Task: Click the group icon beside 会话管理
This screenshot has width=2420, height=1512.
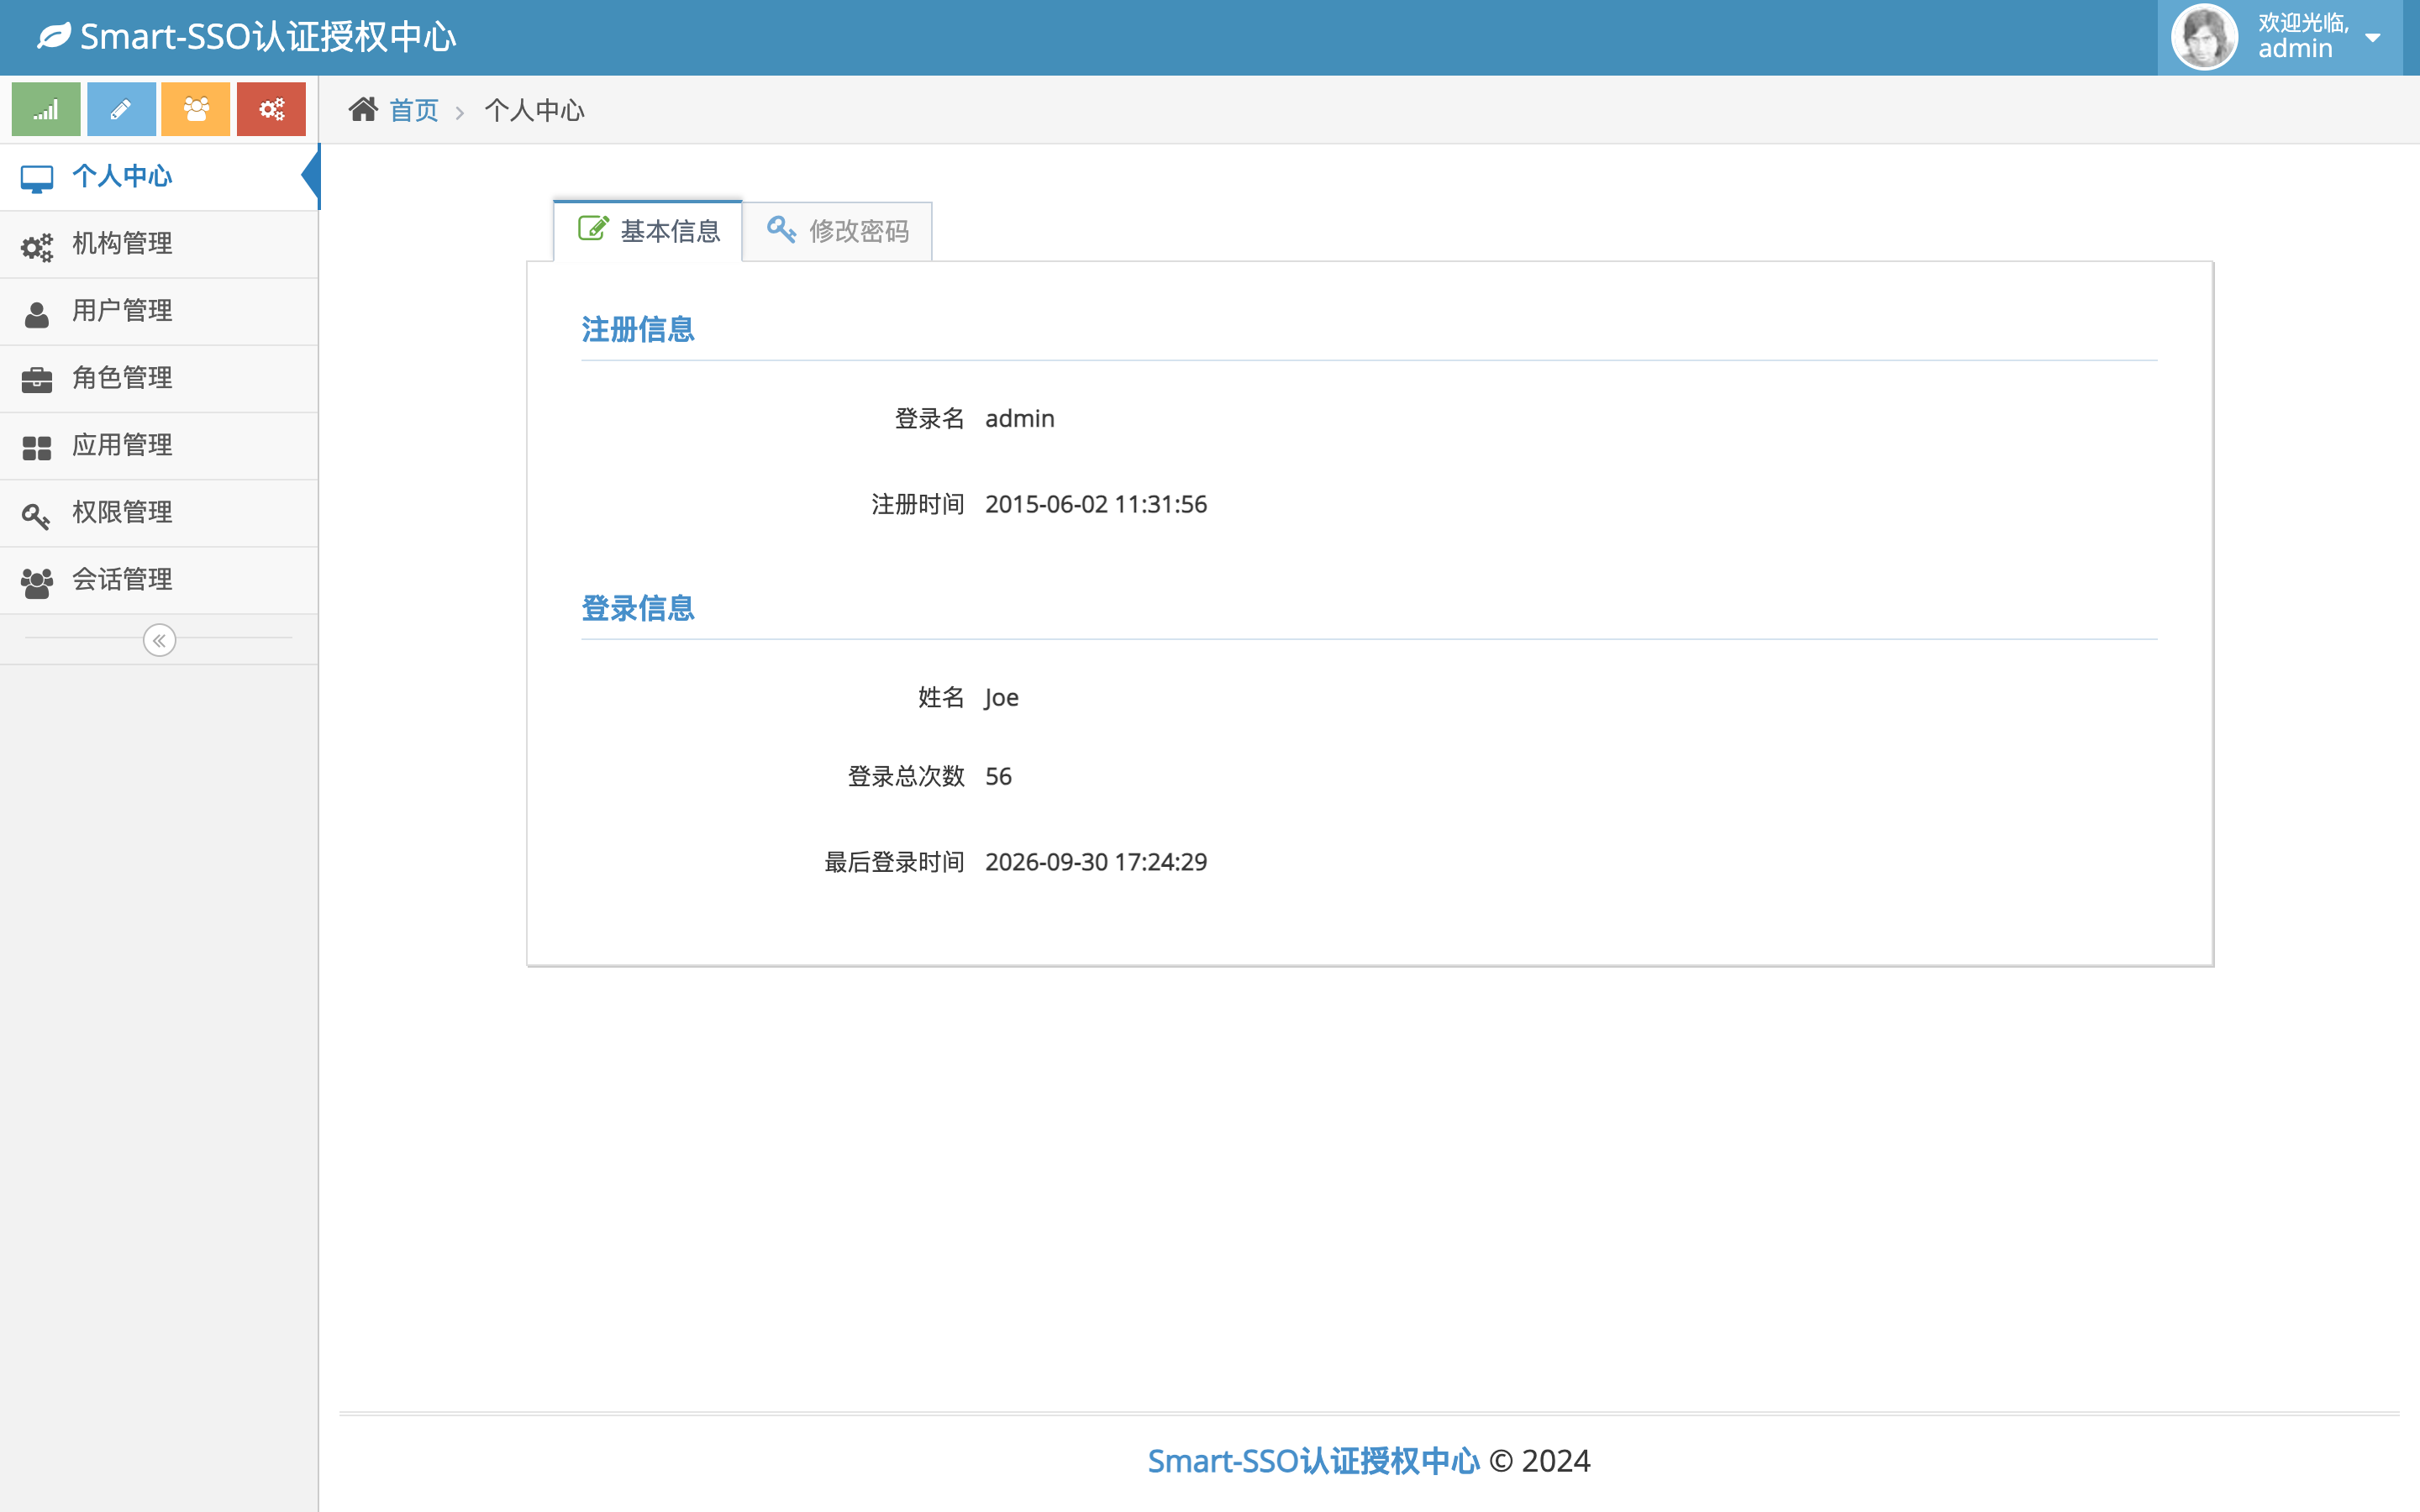Action: (37, 582)
